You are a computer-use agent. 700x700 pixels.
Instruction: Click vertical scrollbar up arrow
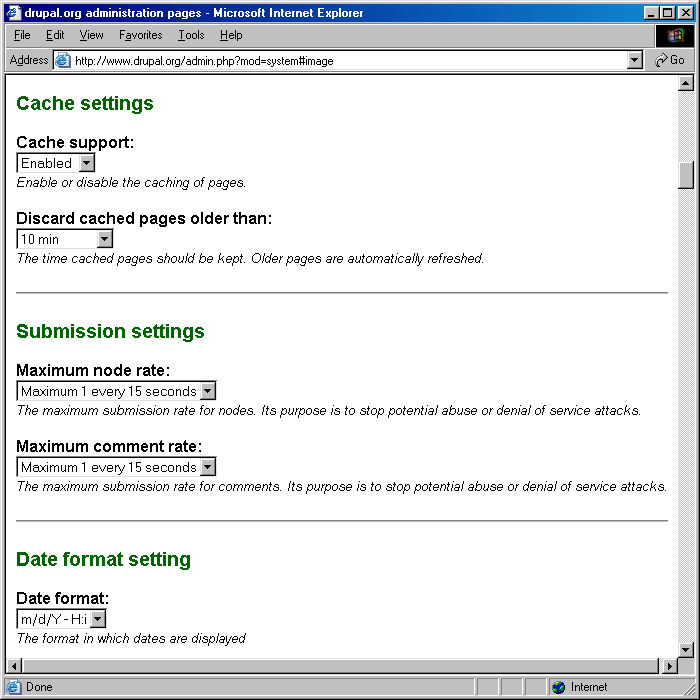pyautogui.click(x=686, y=83)
